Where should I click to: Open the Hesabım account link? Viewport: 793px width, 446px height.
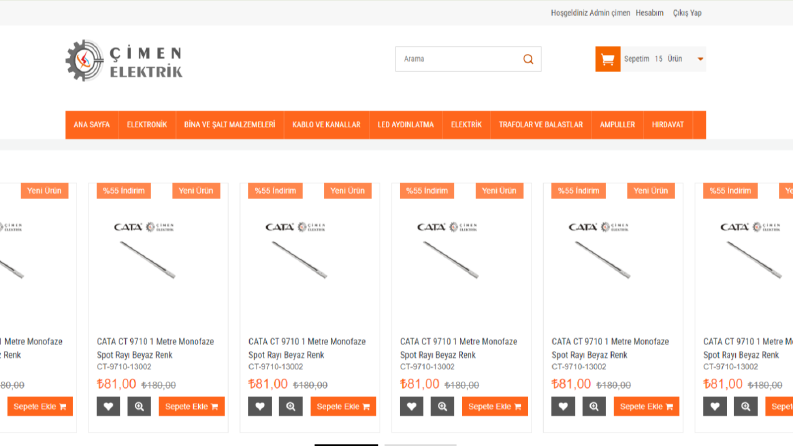(649, 13)
